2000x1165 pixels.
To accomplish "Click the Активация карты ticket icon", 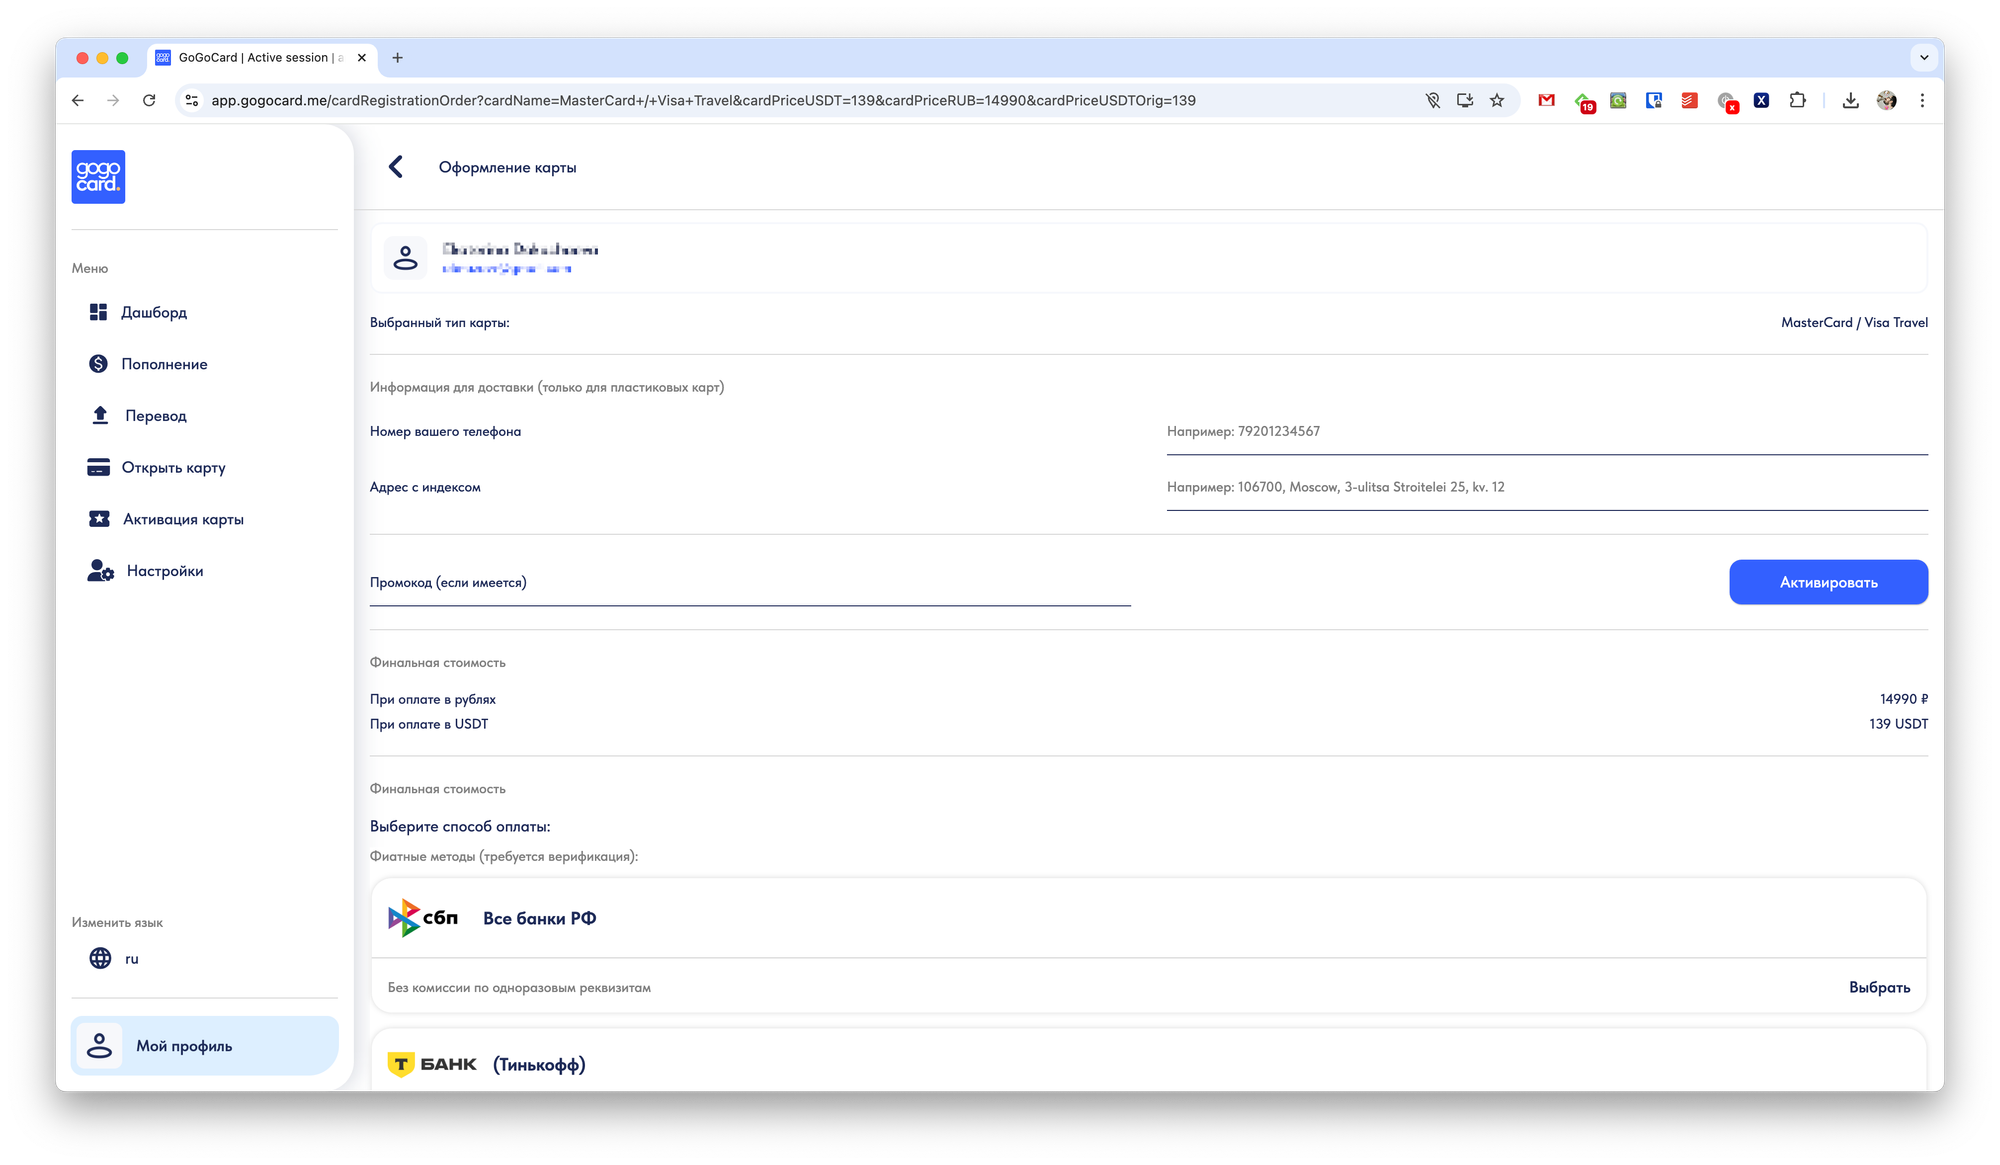I will point(99,519).
